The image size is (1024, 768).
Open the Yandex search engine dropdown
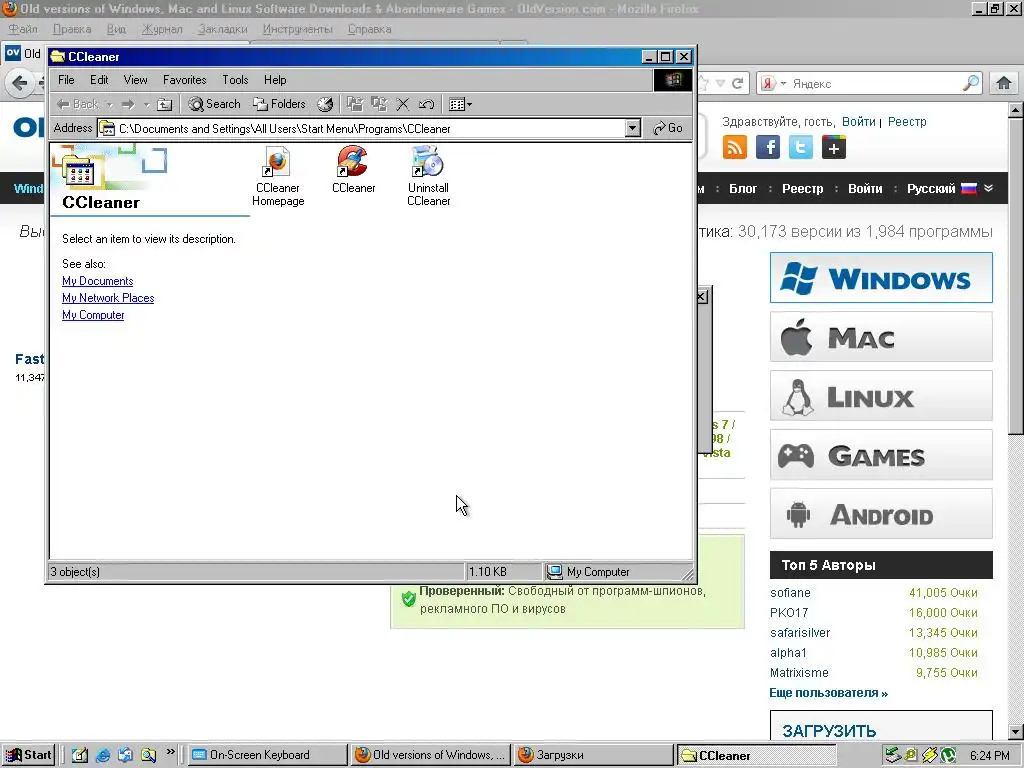click(774, 83)
